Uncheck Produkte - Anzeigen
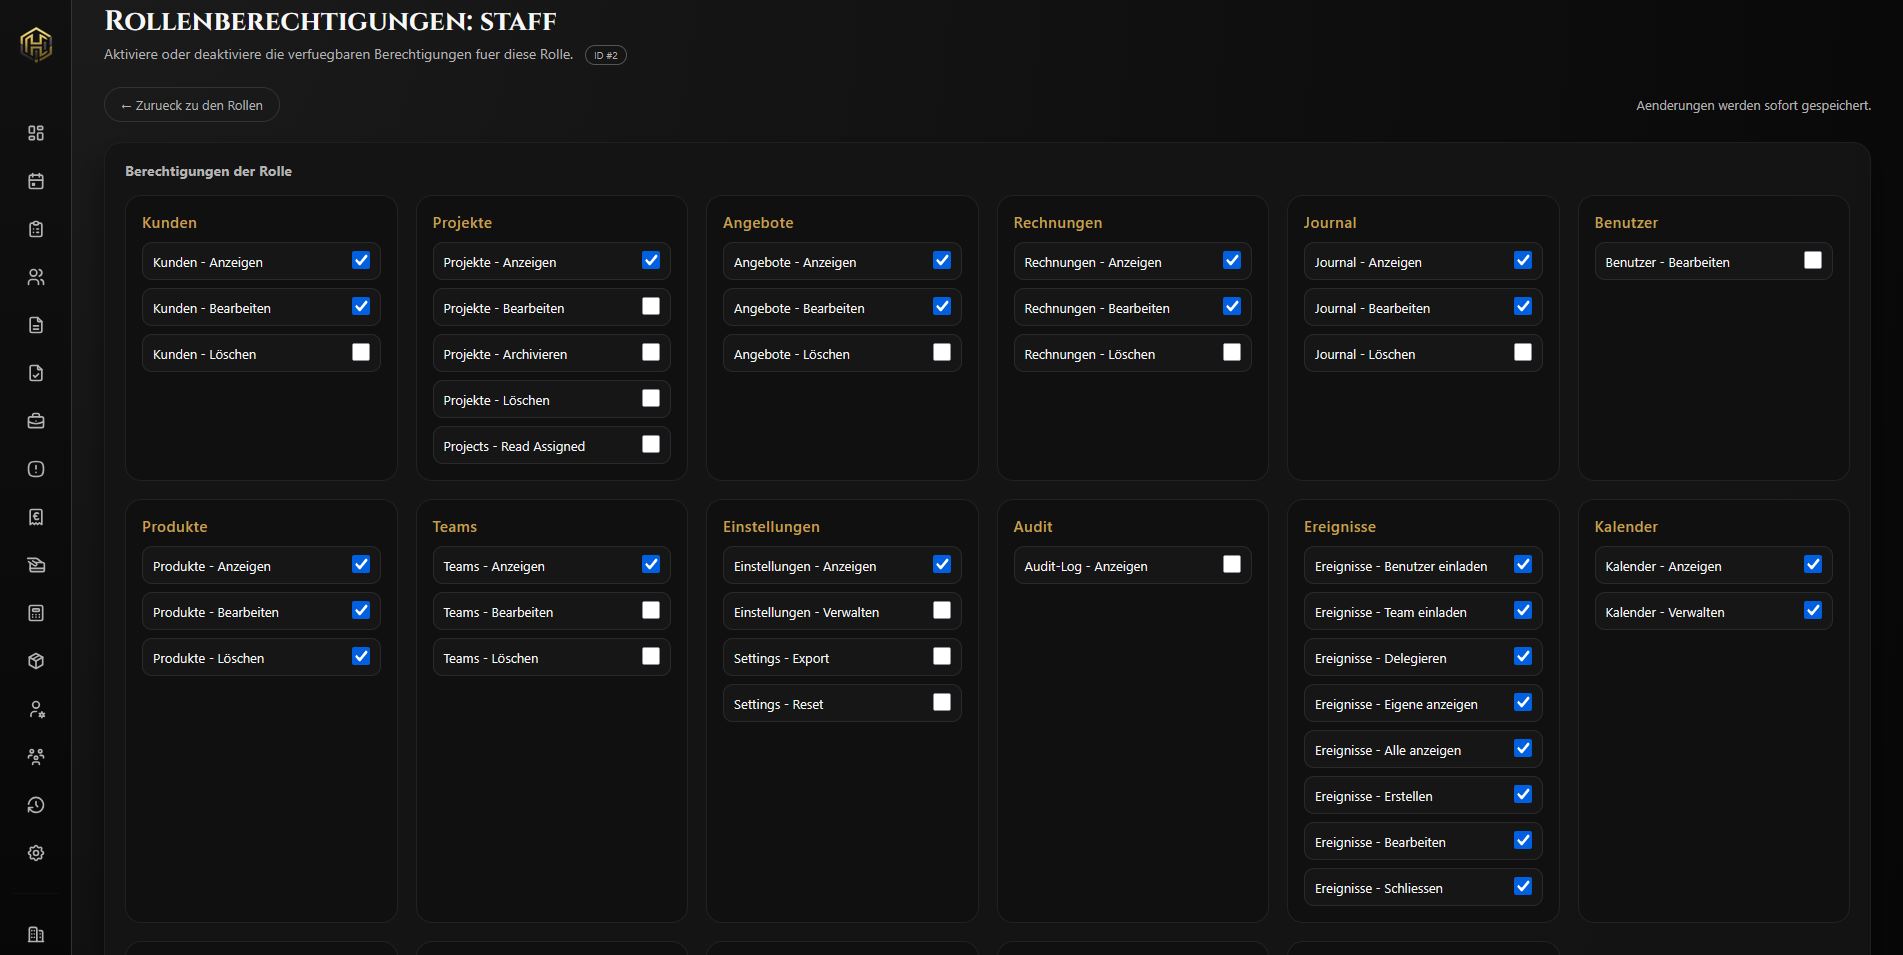Screen dimensions: 1903x955 [x=361, y=564]
